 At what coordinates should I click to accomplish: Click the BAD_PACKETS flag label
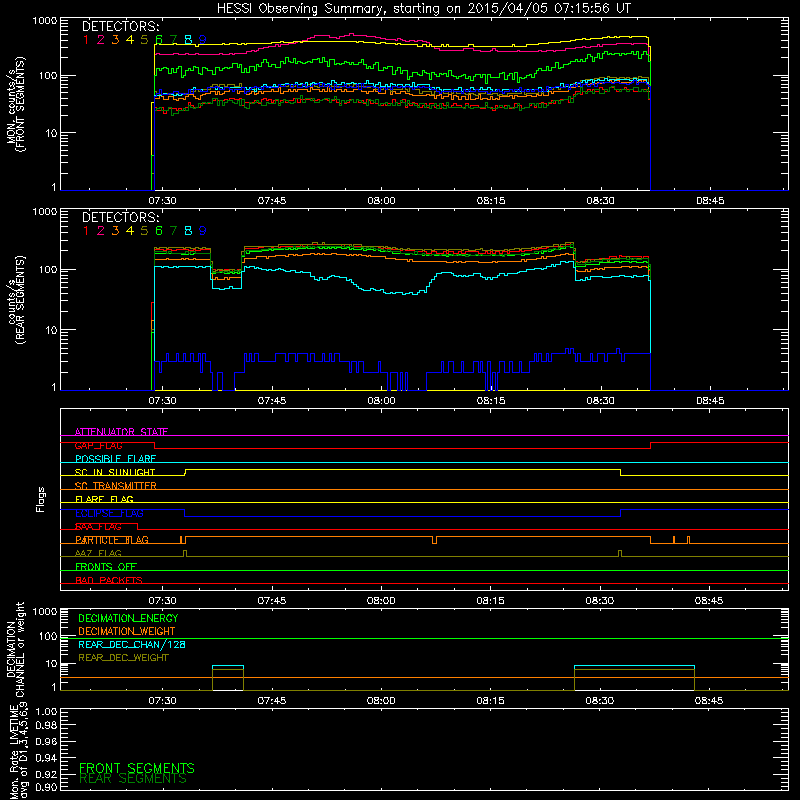[x=109, y=581]
